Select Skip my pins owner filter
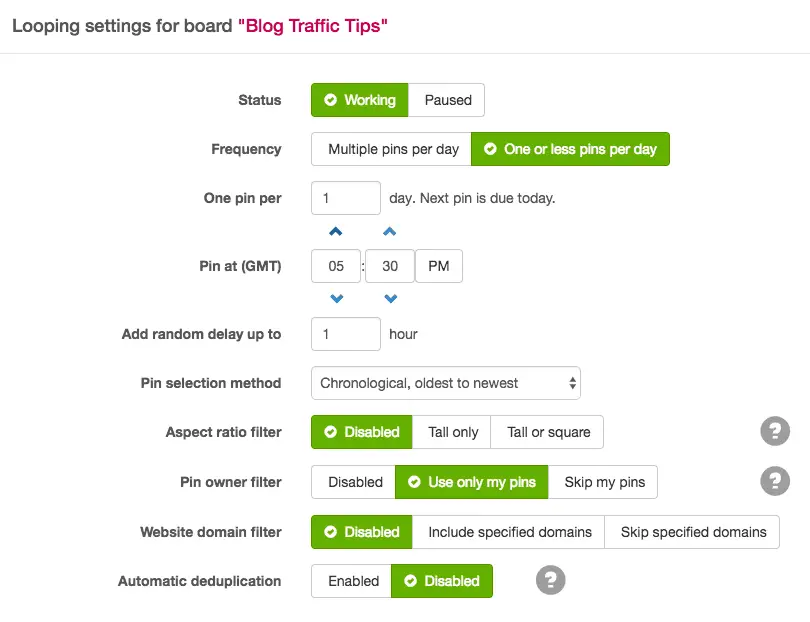Image resolution: width=810 pixels, height=622 pixels. click(603, 481)
